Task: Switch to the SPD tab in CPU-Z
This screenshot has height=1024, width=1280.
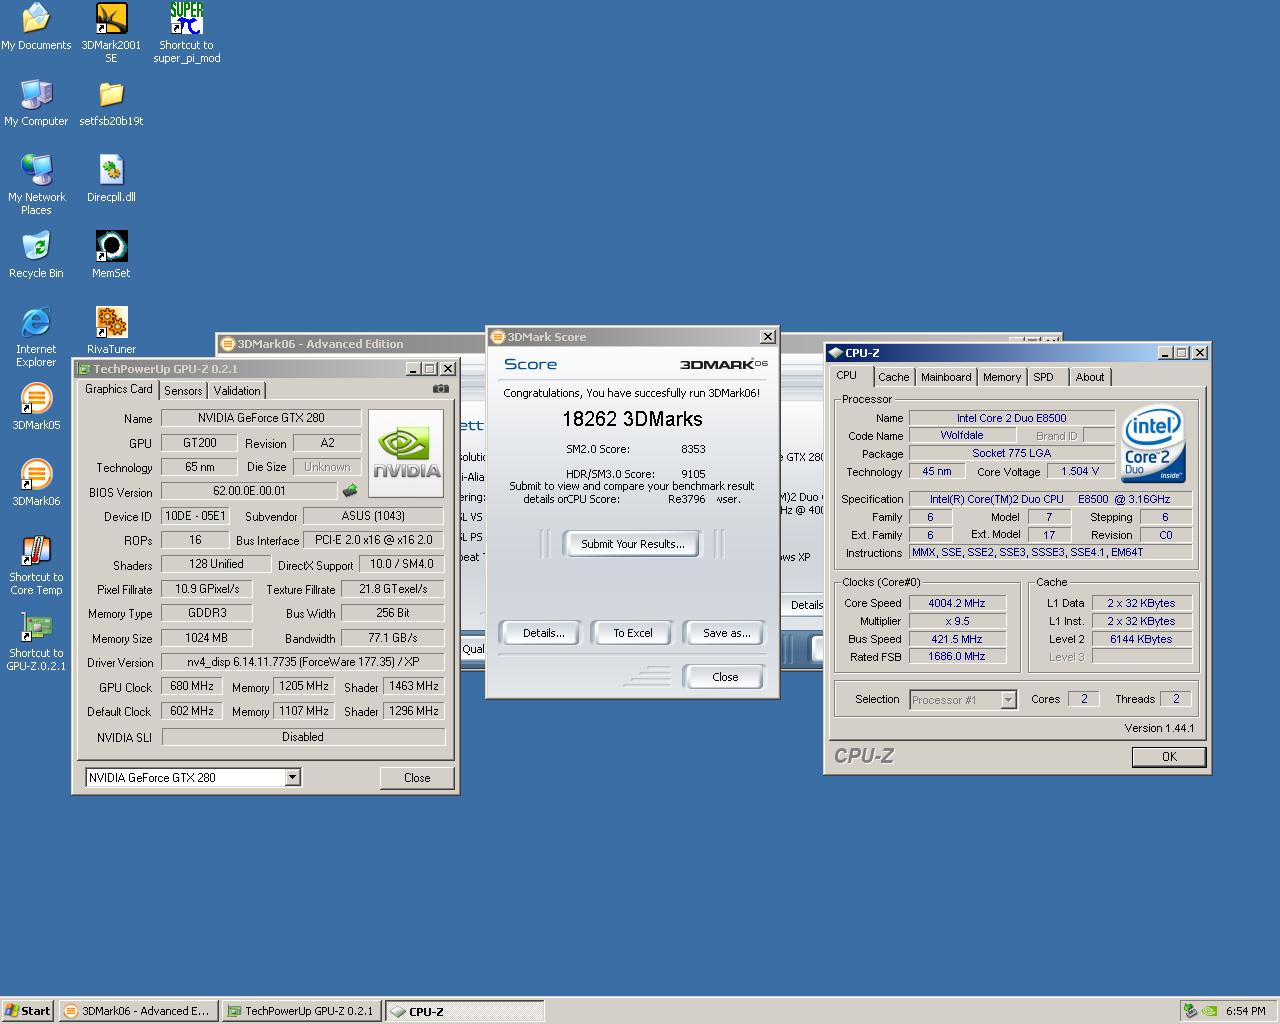Action: click(x=1043, y=377)
